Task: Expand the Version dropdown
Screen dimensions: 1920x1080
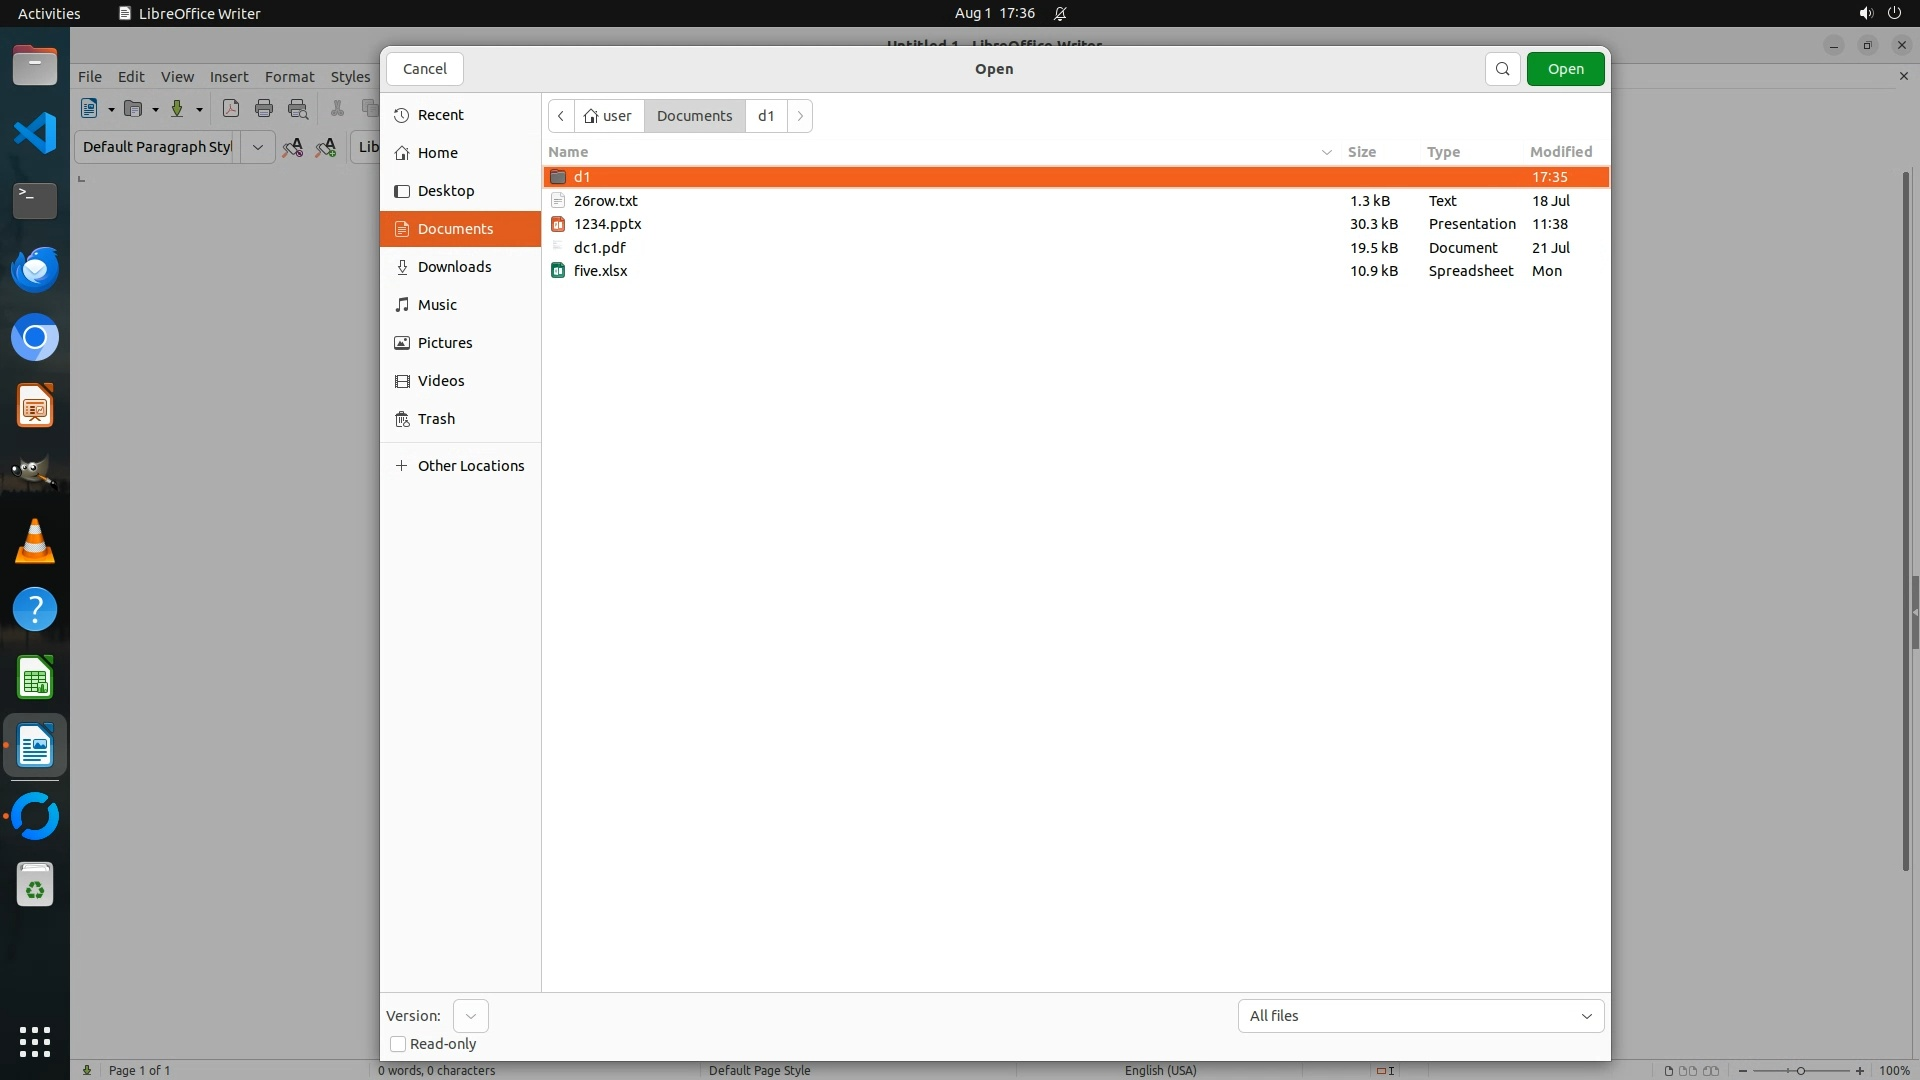Action: pyautogui.click(x=470, y=1016)
